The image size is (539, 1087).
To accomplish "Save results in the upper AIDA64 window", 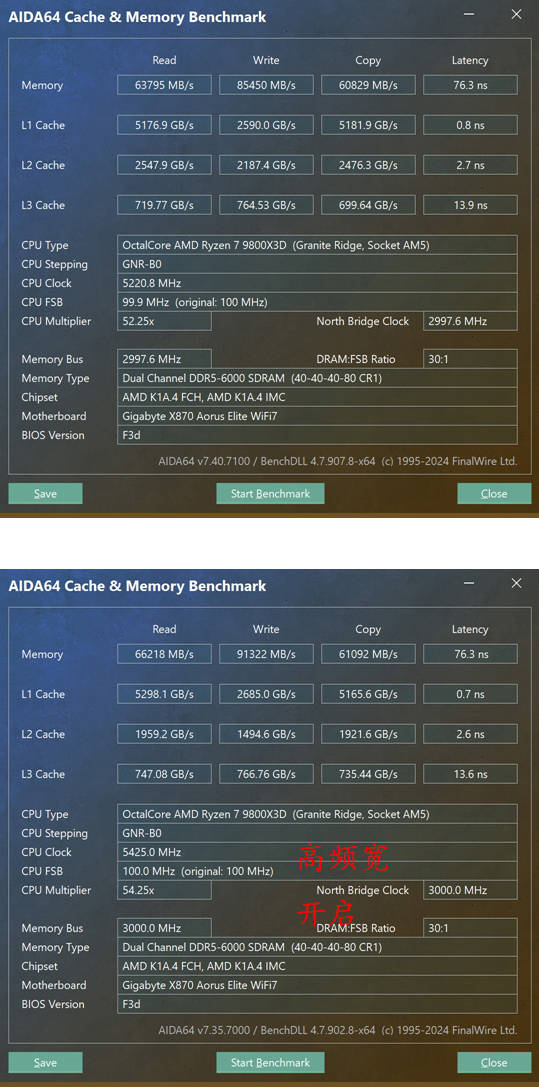I will click(x=45, y=494).
